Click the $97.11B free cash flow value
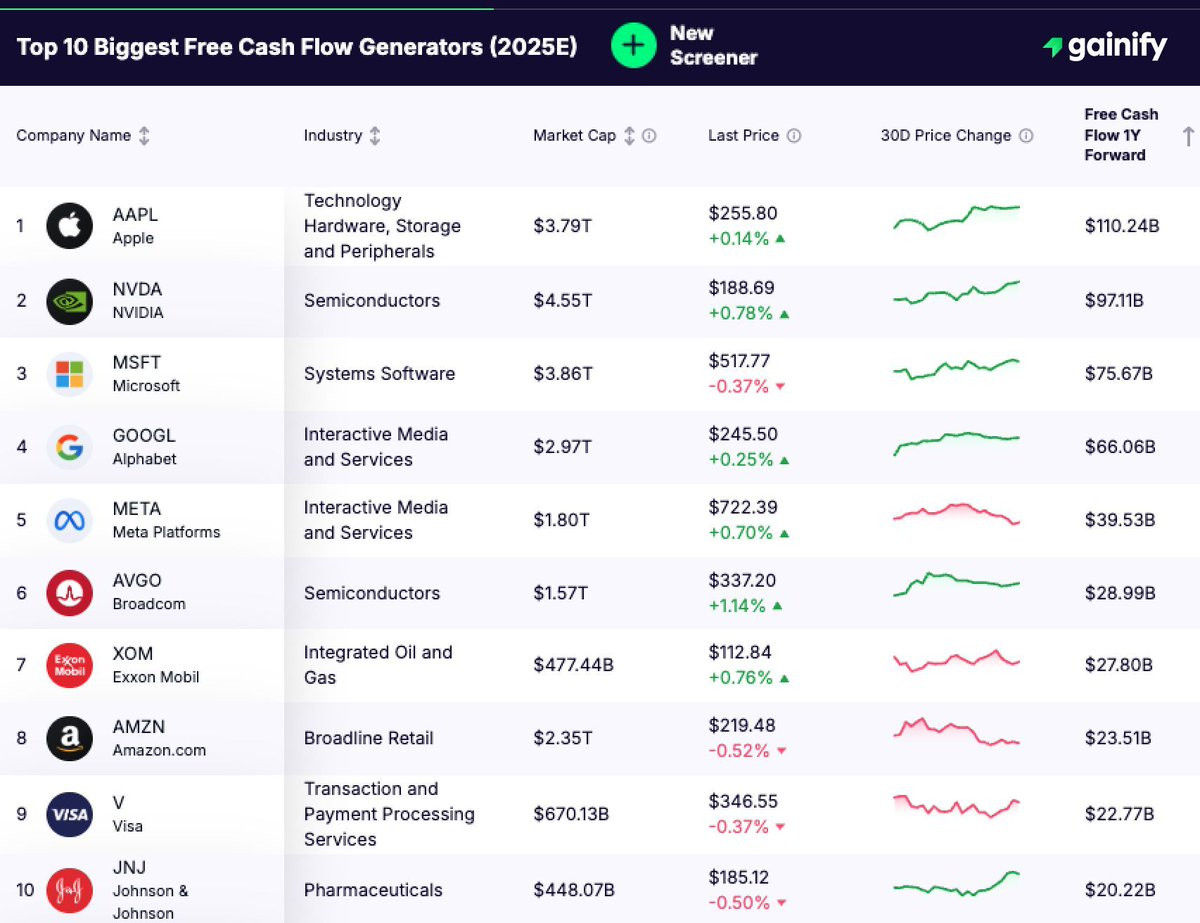 tap(1114, 300)
